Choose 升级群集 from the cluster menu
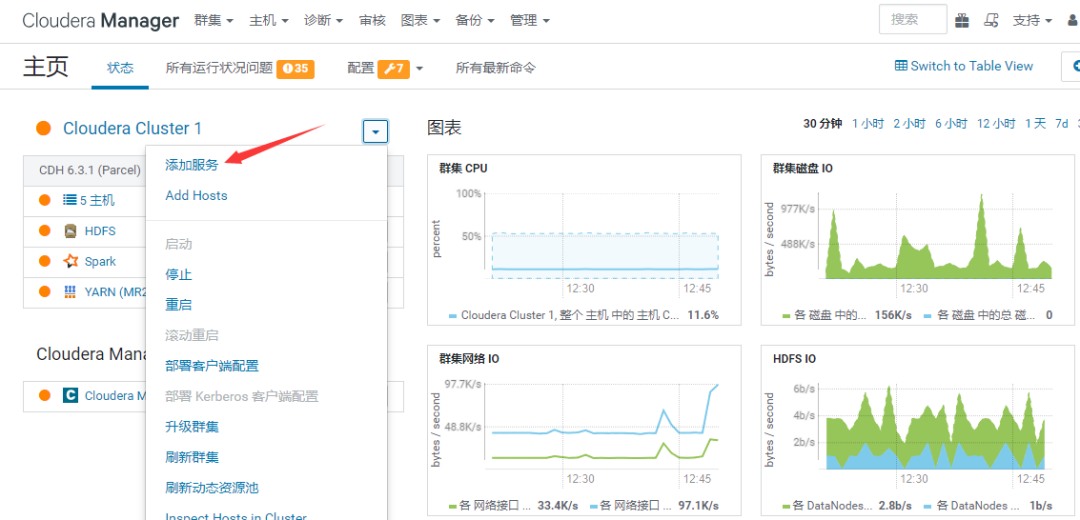1080x520 pixels. (x=192, y=426)
